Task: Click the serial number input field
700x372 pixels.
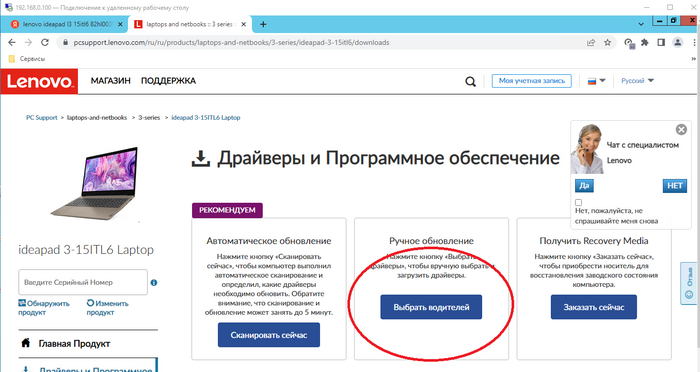Action: click(83, 282)
